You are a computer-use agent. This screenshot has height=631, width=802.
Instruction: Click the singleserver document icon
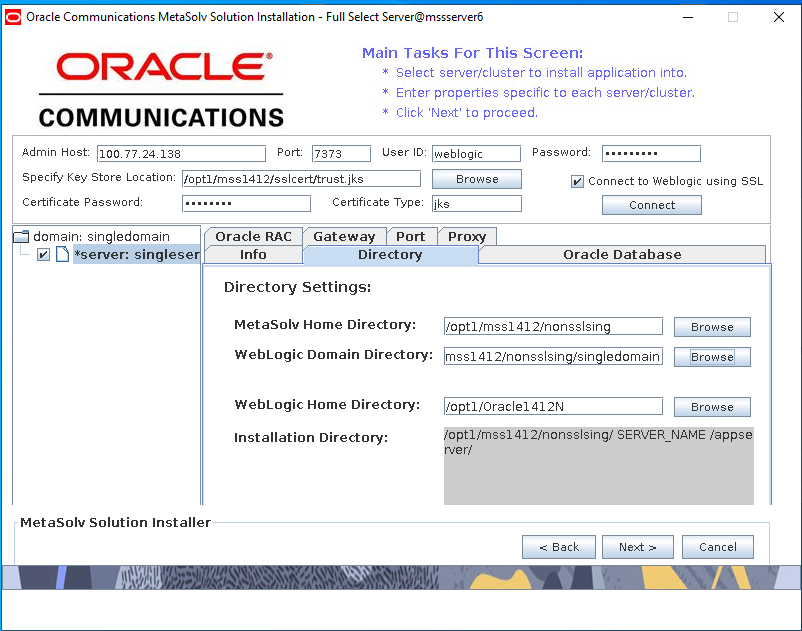pos(62,254)
